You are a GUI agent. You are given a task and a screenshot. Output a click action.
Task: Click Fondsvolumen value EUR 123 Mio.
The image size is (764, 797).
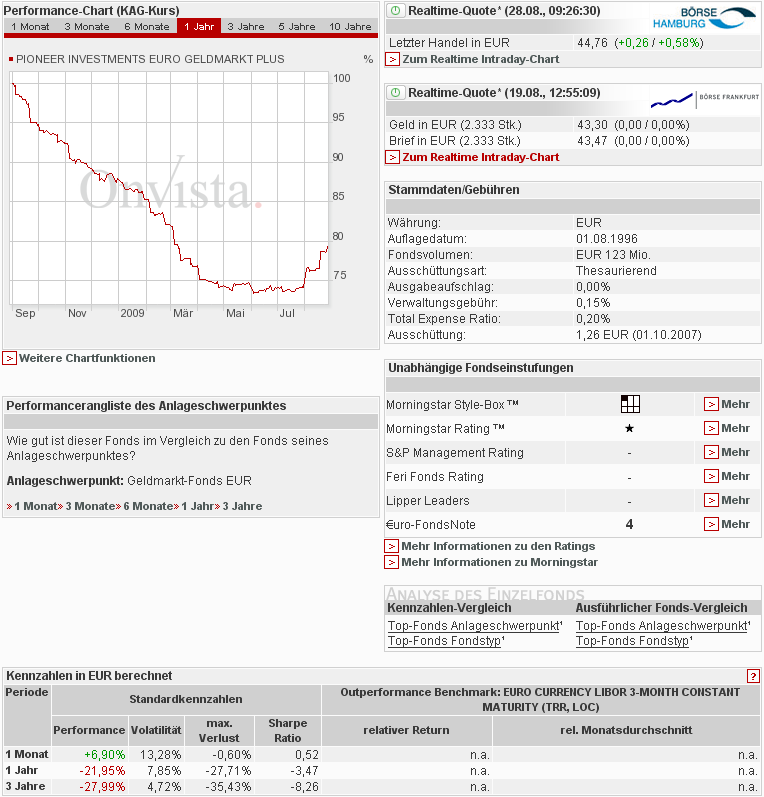pyautogui.click(x=613, y=255)
